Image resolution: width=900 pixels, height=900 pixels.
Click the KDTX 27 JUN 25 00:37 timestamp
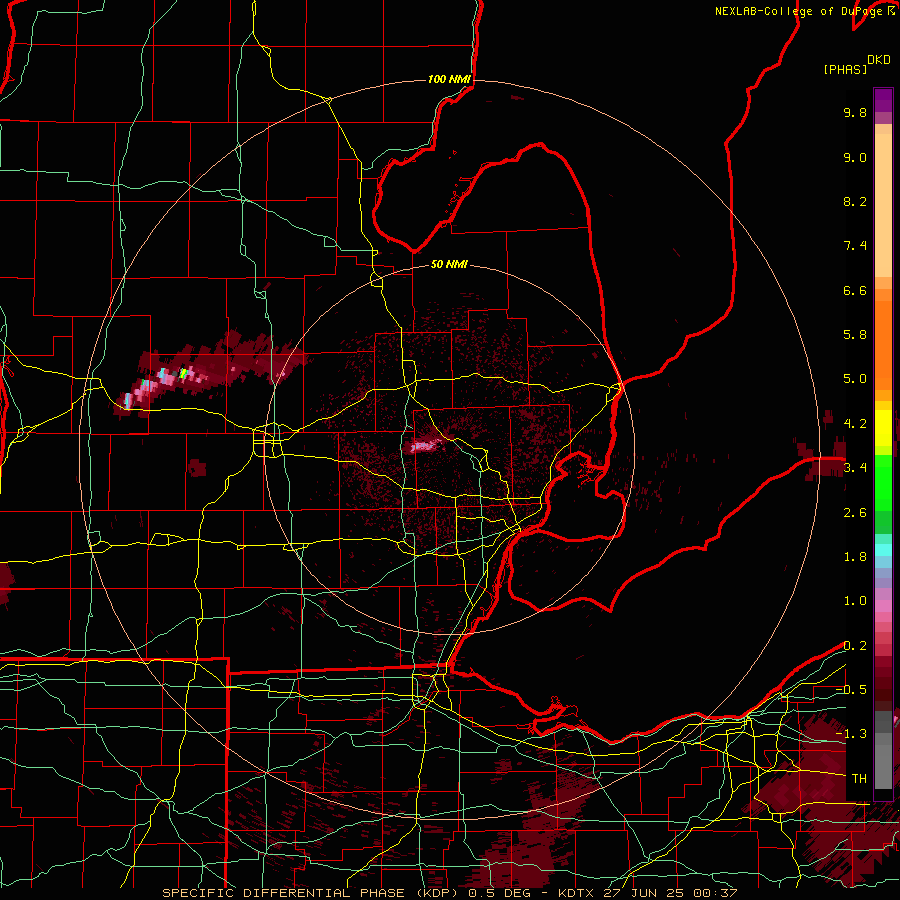[x=647, y=893]
